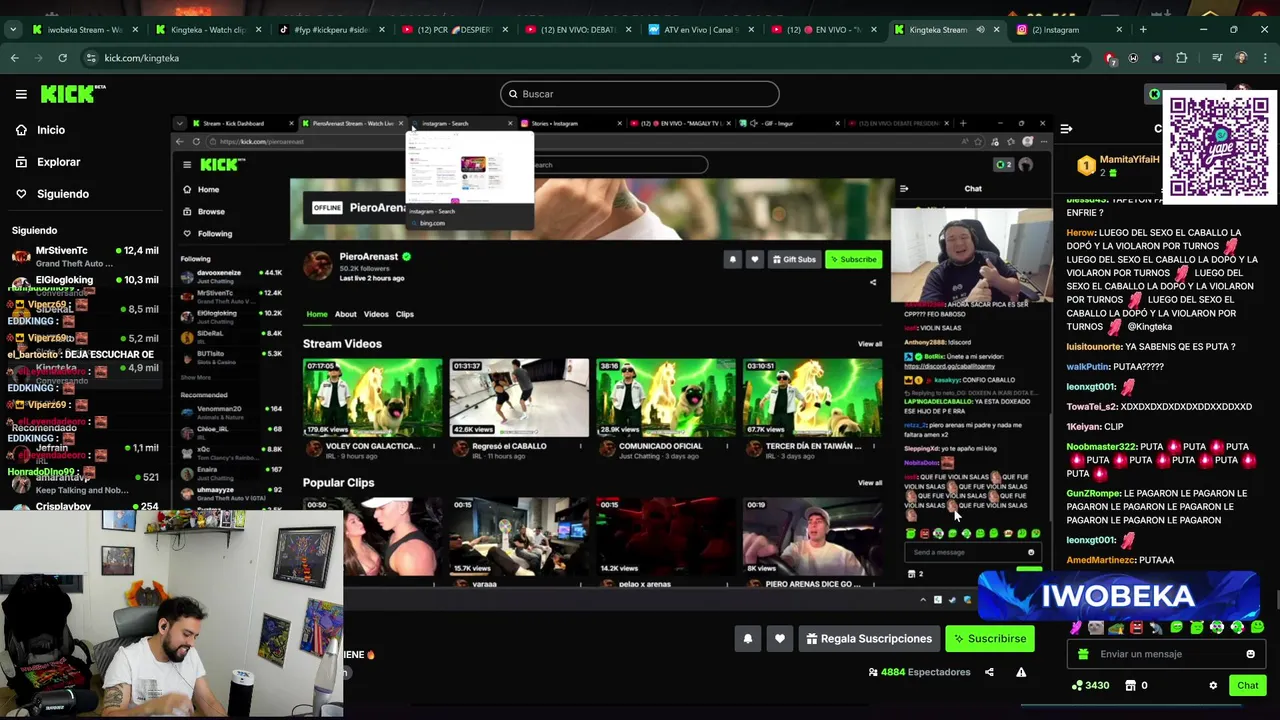Toggle stream notifications bell button
Viewport: 1280px width, 720px height.
[747, 639]
